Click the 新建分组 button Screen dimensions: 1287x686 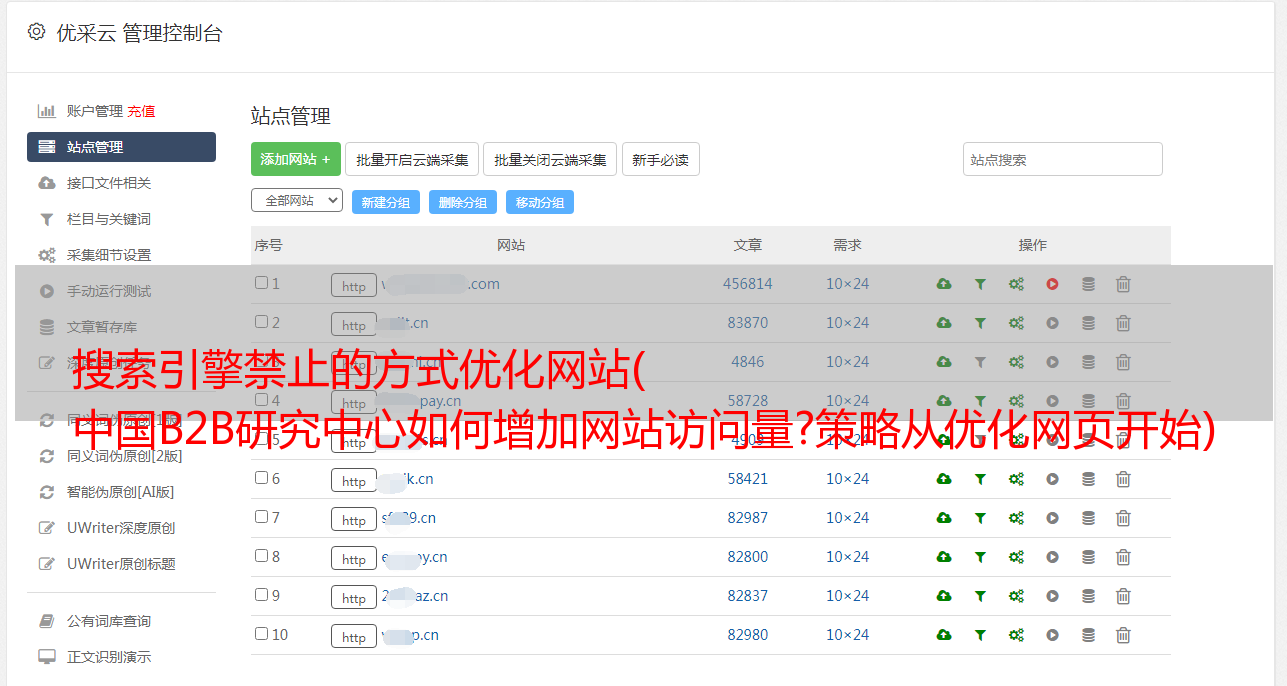pos(386,202)
